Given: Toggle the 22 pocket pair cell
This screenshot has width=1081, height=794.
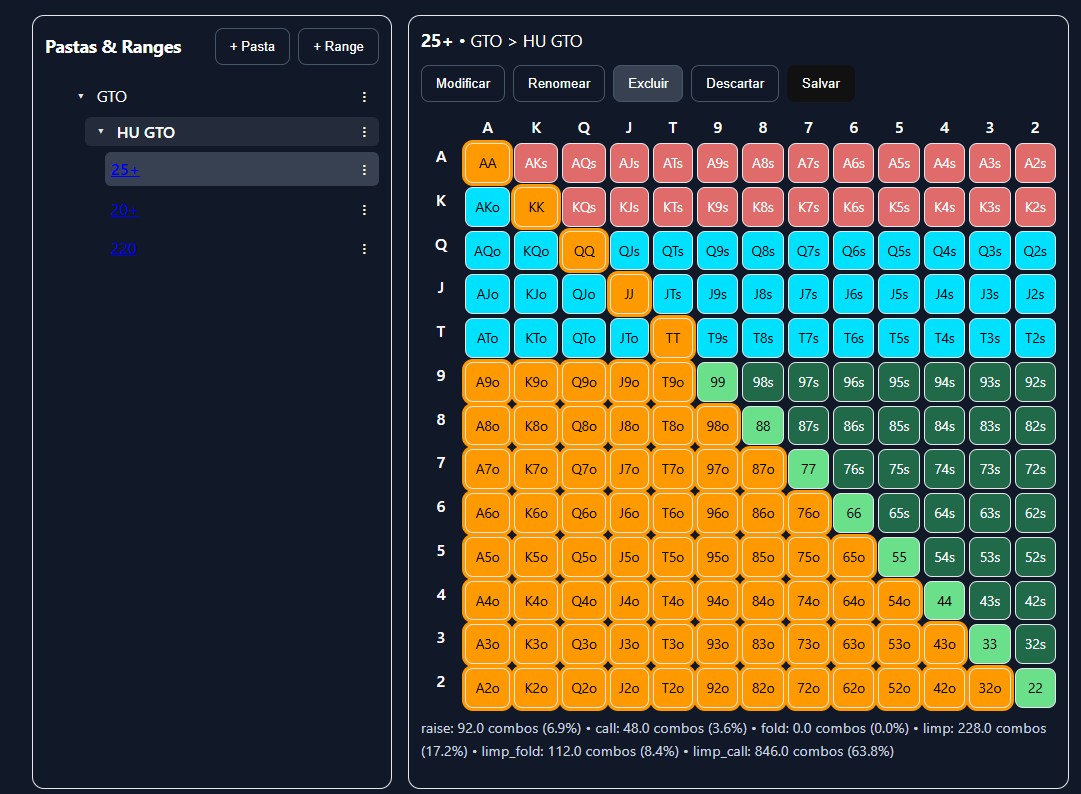Looking at the screenshot, I should [x=1035, y=688].
